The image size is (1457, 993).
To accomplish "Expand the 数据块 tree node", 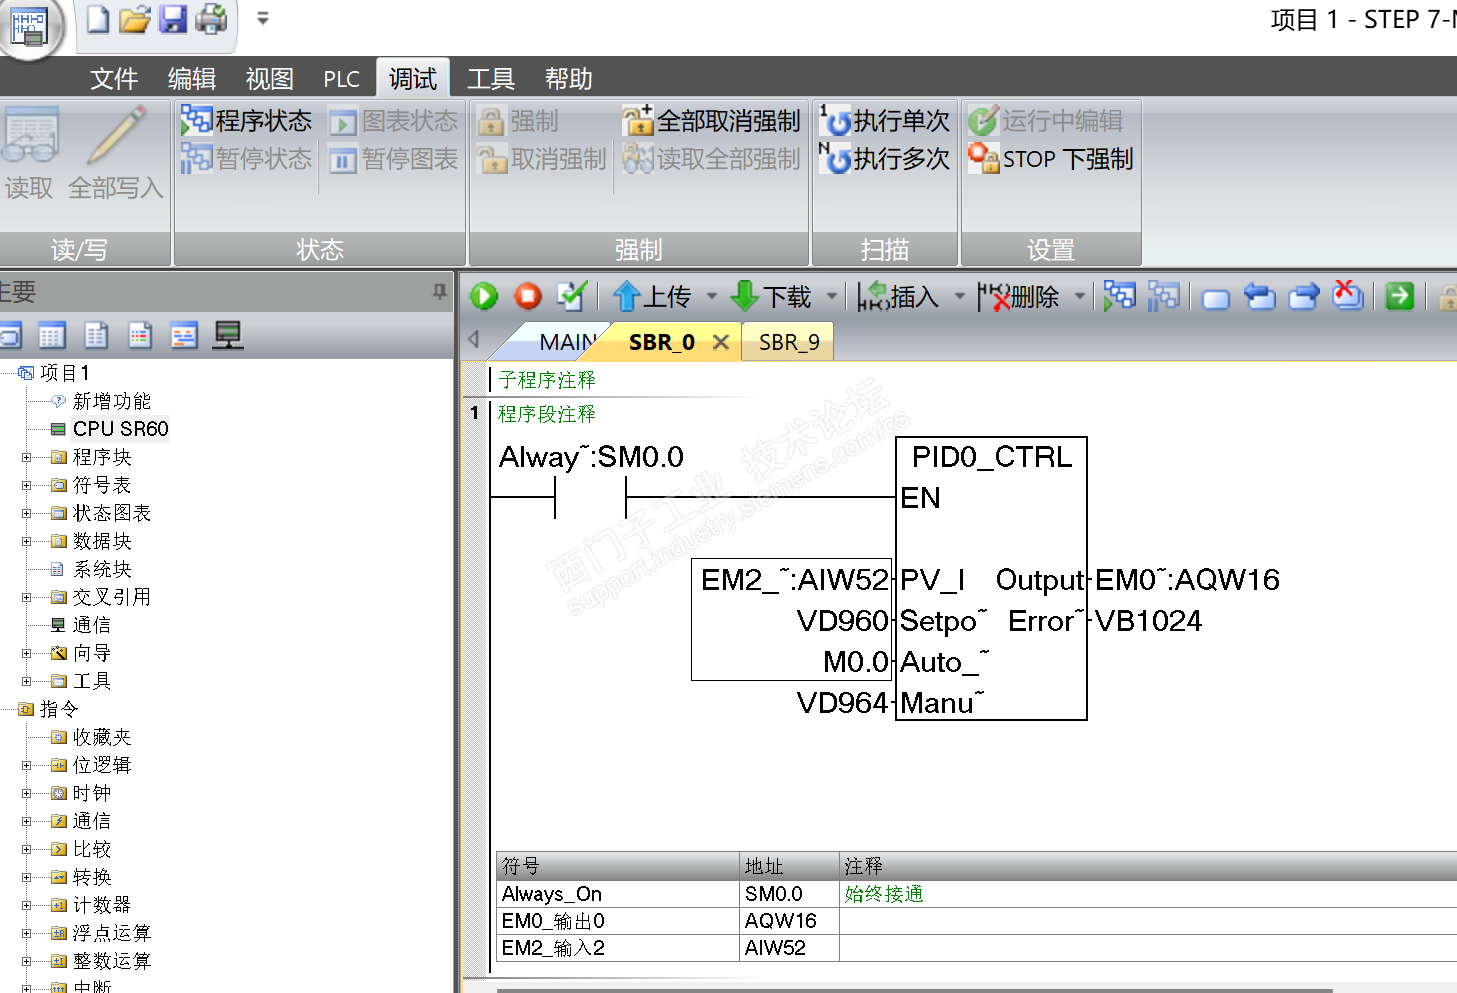I will [x=27, y=541].
